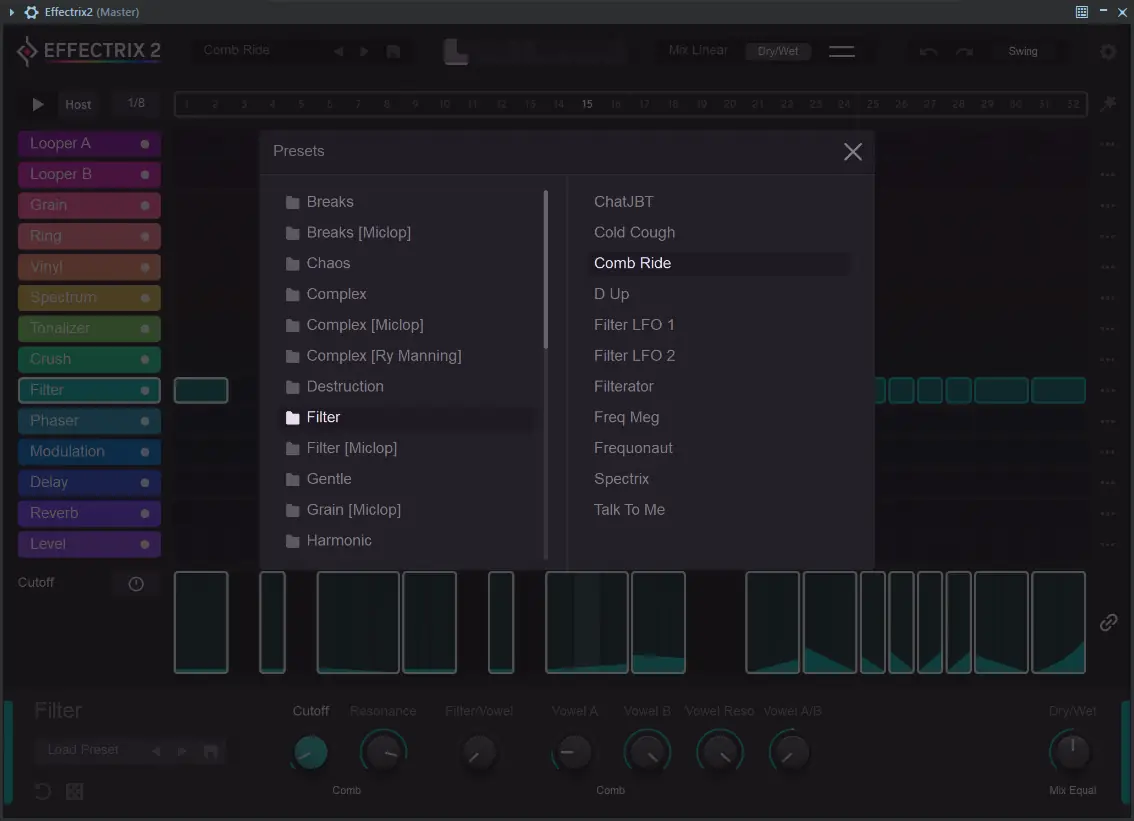Randomize Filter settings with dice icon
1134x821 pixels.
[74, 791]
